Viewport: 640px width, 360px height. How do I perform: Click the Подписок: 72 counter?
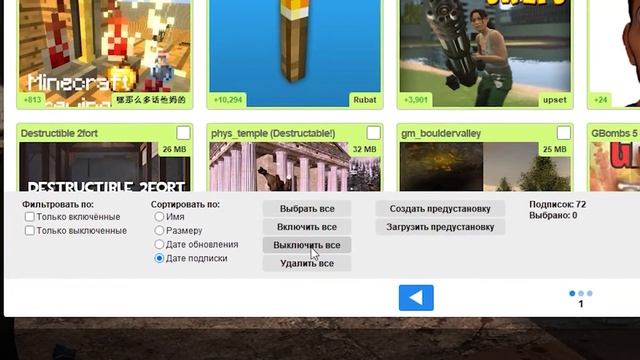pos(558,204)
